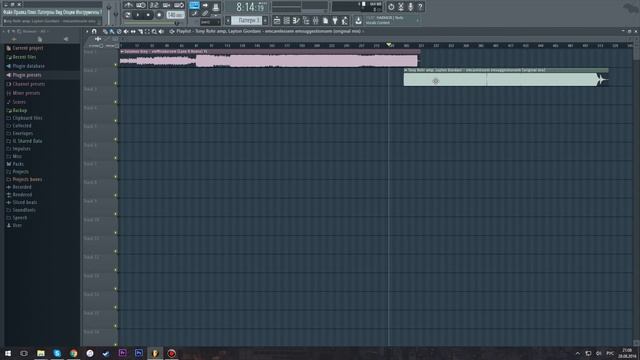The image size is (640, 360).
Task: Open the pattern selector dropdown
Action: coord(247,20)
